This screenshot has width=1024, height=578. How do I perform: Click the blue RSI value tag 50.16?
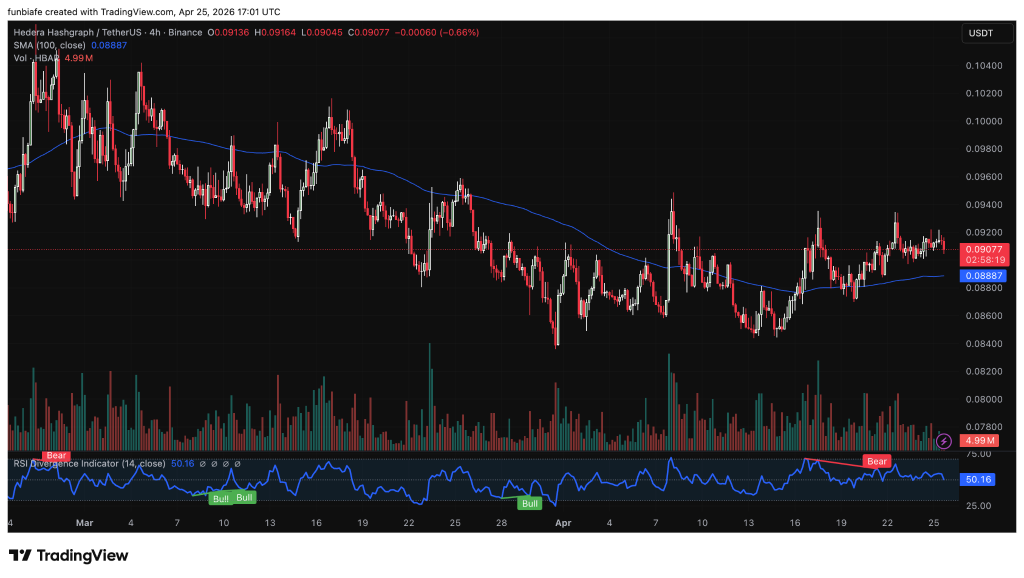tap(979, 479)
